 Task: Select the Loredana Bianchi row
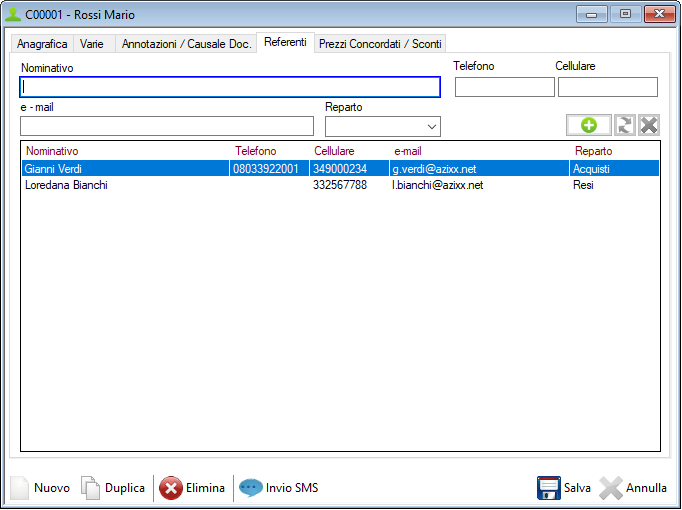(x=66, y=185)
